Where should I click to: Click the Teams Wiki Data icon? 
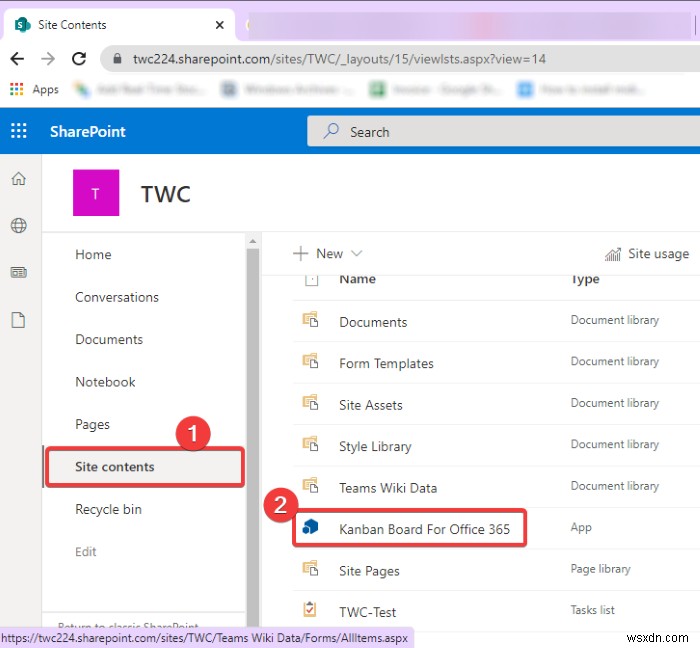[310, 486]
